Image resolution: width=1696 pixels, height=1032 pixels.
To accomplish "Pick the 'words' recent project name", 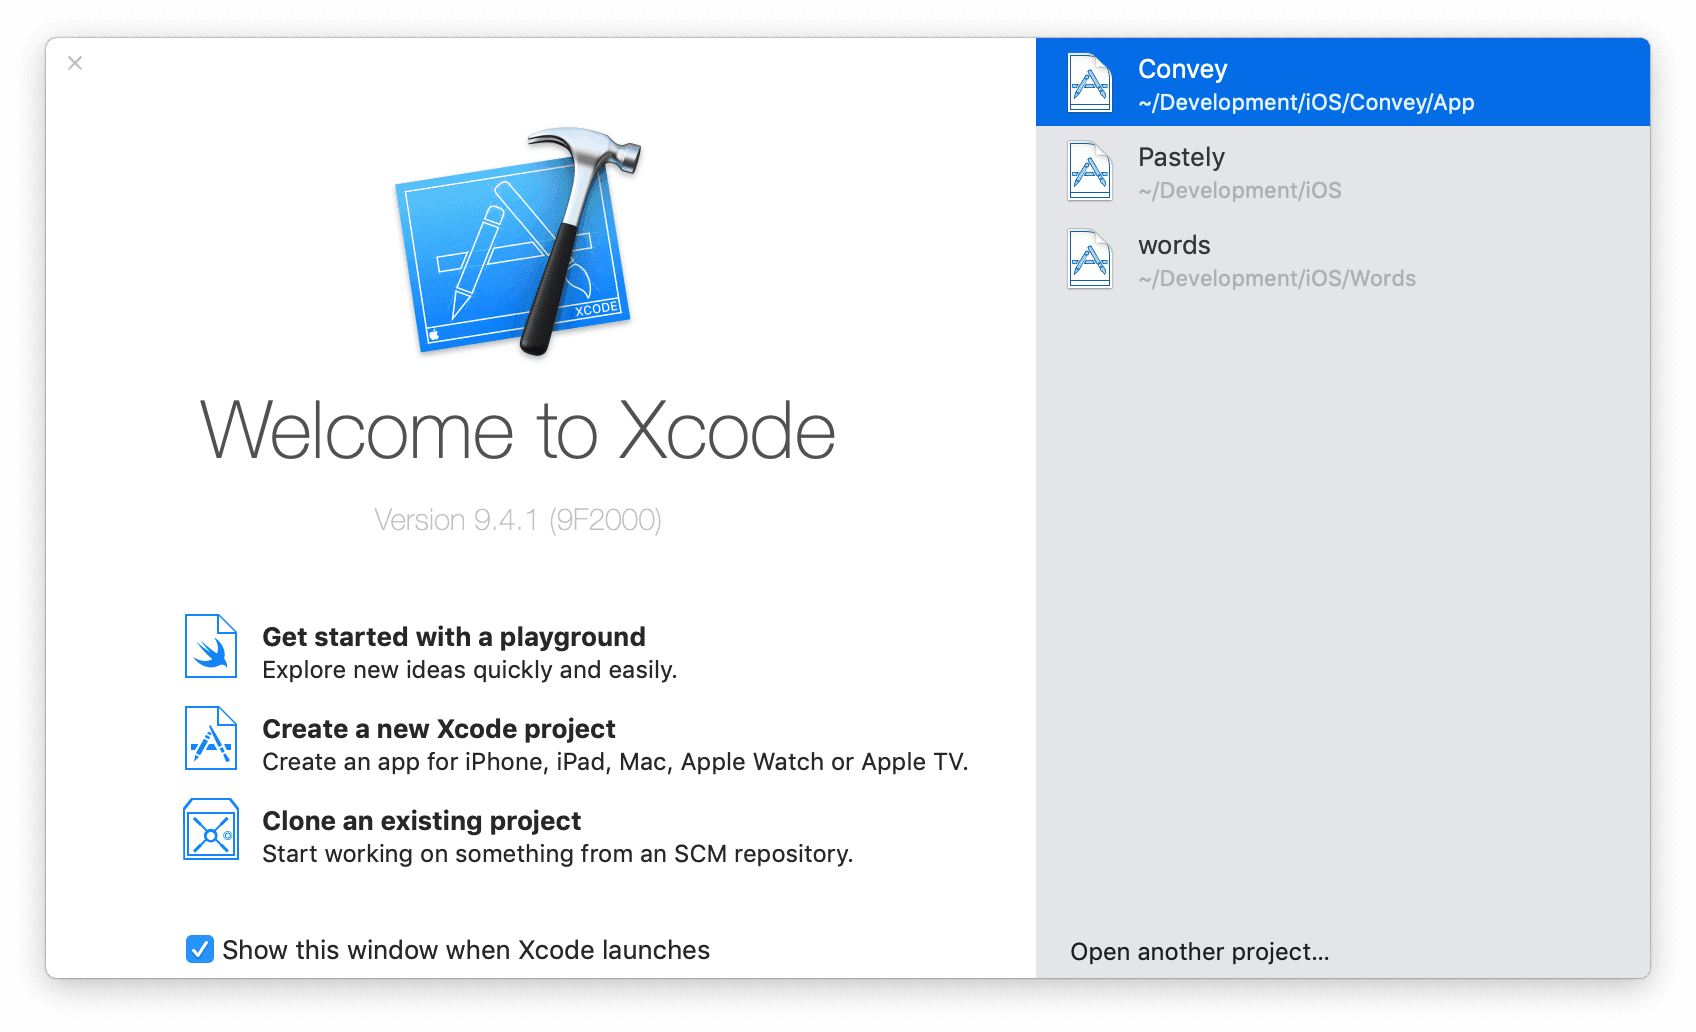I will (x=1174, y=245).
